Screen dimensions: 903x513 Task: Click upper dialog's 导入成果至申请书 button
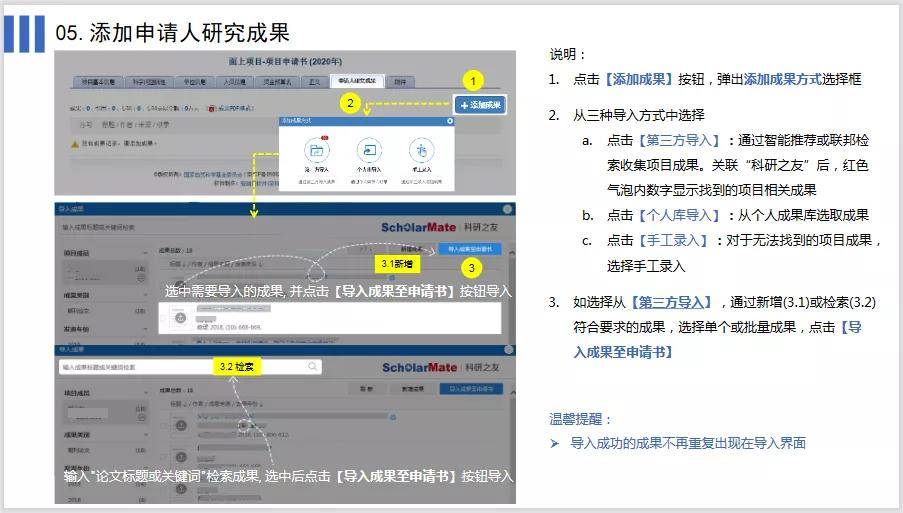[x=470, y=249]
